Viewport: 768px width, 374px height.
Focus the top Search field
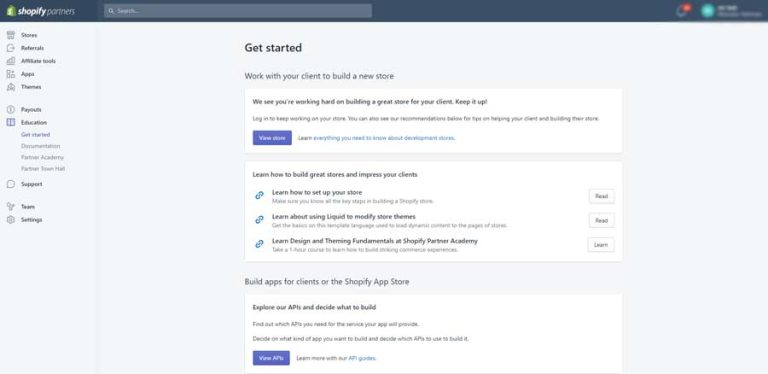click(x=238, y=11)
